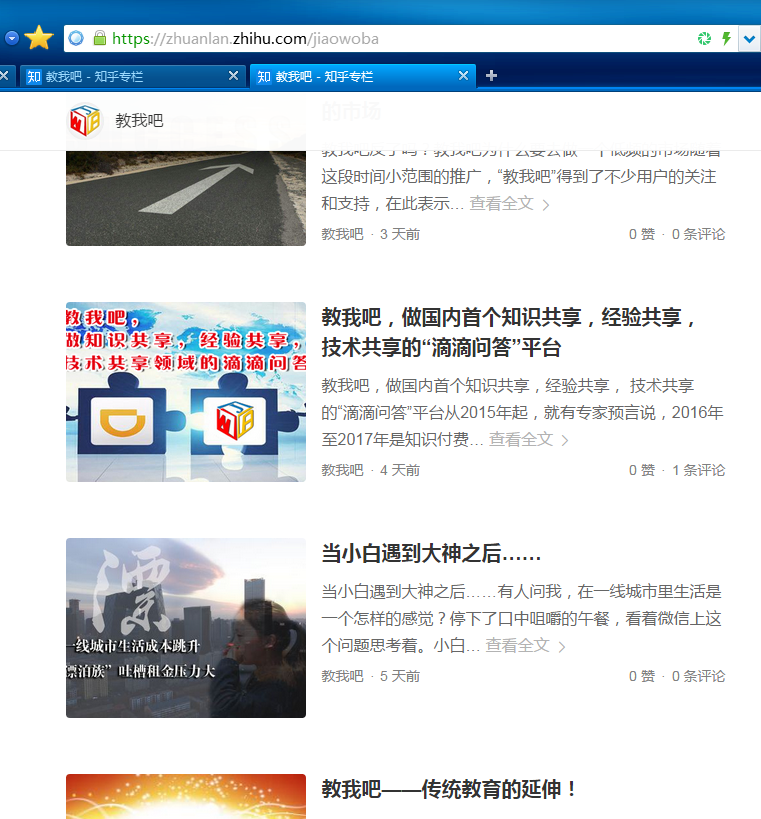Click author 教我吧 beside 3 天前
761x819 pixels.
point(343,234)
